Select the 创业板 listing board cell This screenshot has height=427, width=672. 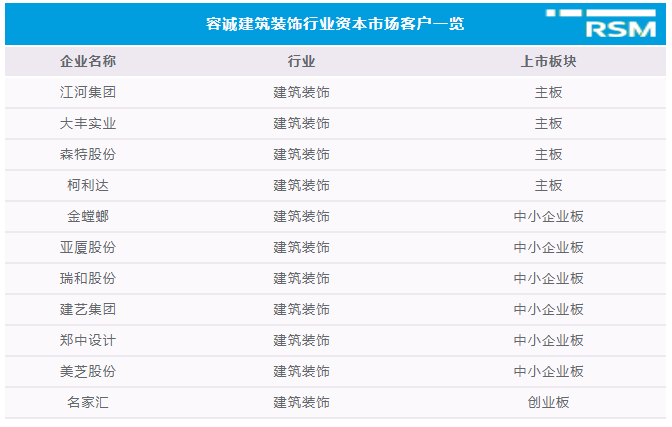point(548,402)
